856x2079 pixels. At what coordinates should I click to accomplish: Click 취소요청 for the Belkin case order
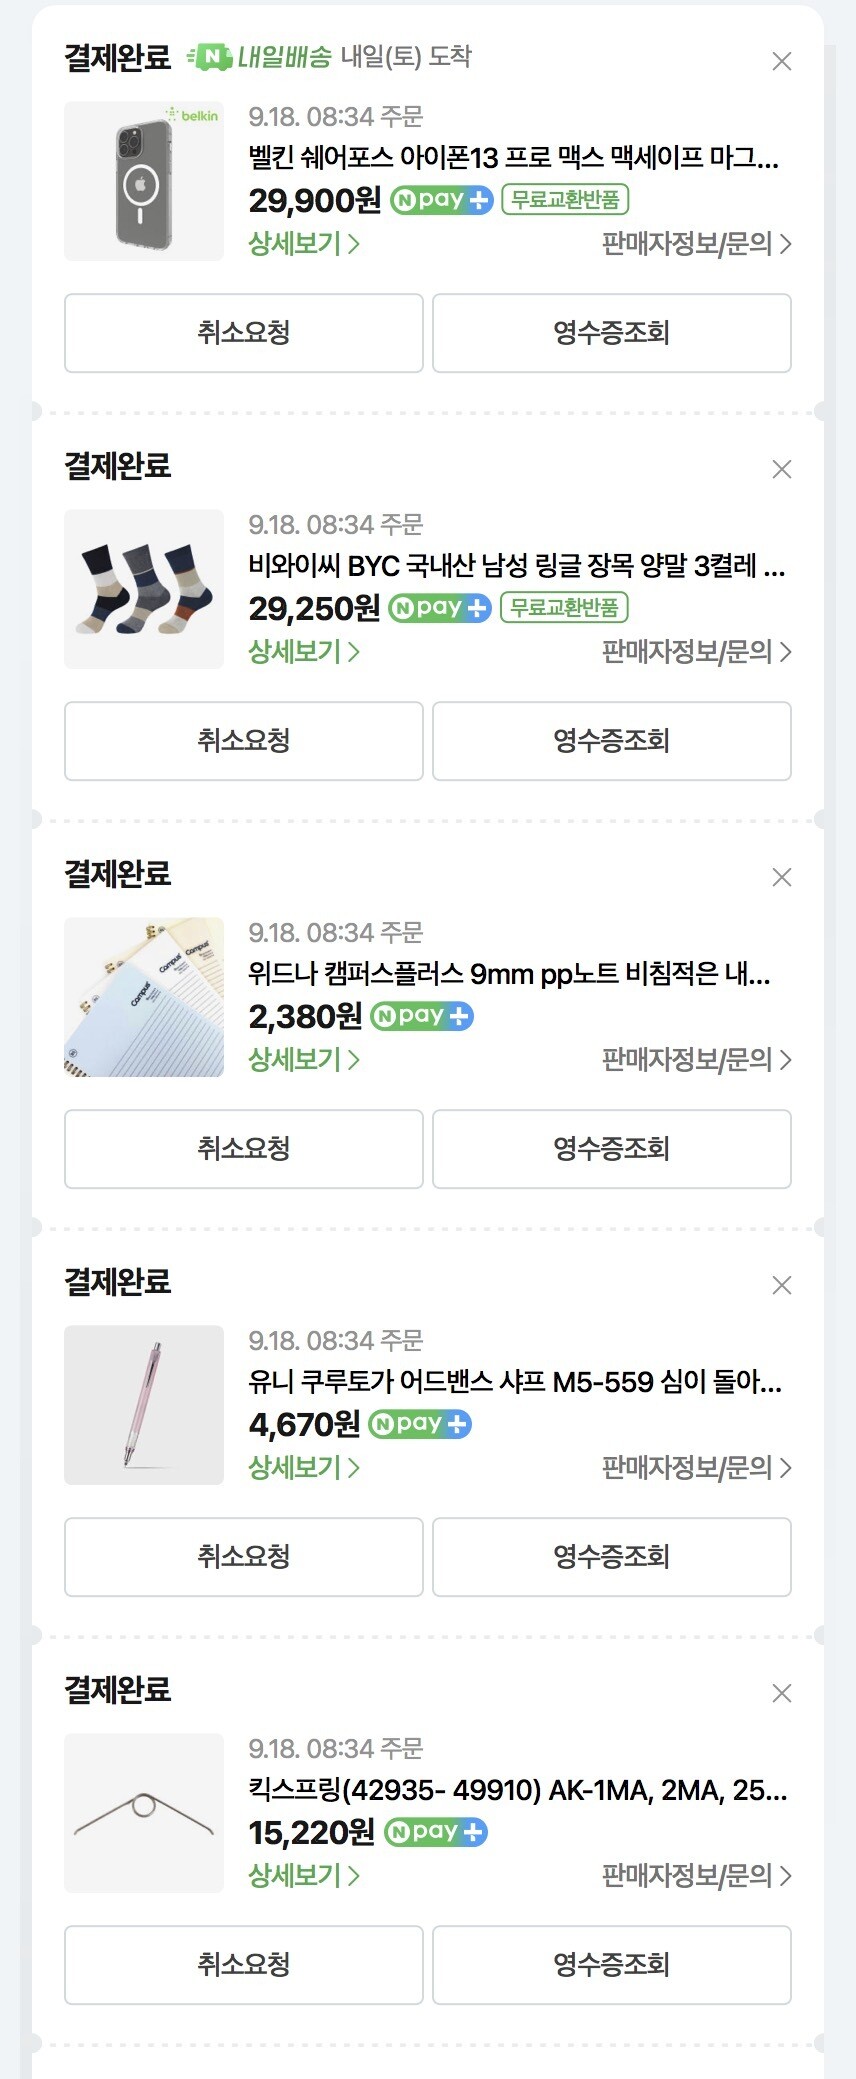[x=244, y=333]
